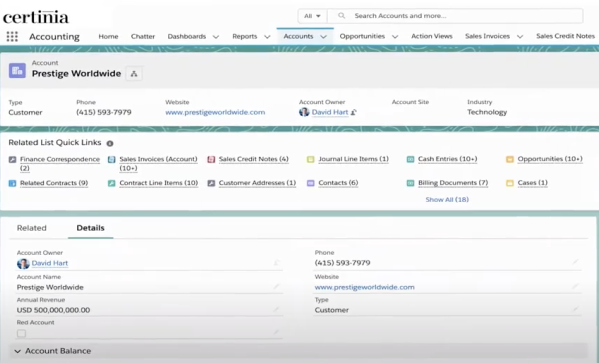Screen dimensions: 599x363
Task: Click the Cases quick link icon
Action: coord(510,183)
